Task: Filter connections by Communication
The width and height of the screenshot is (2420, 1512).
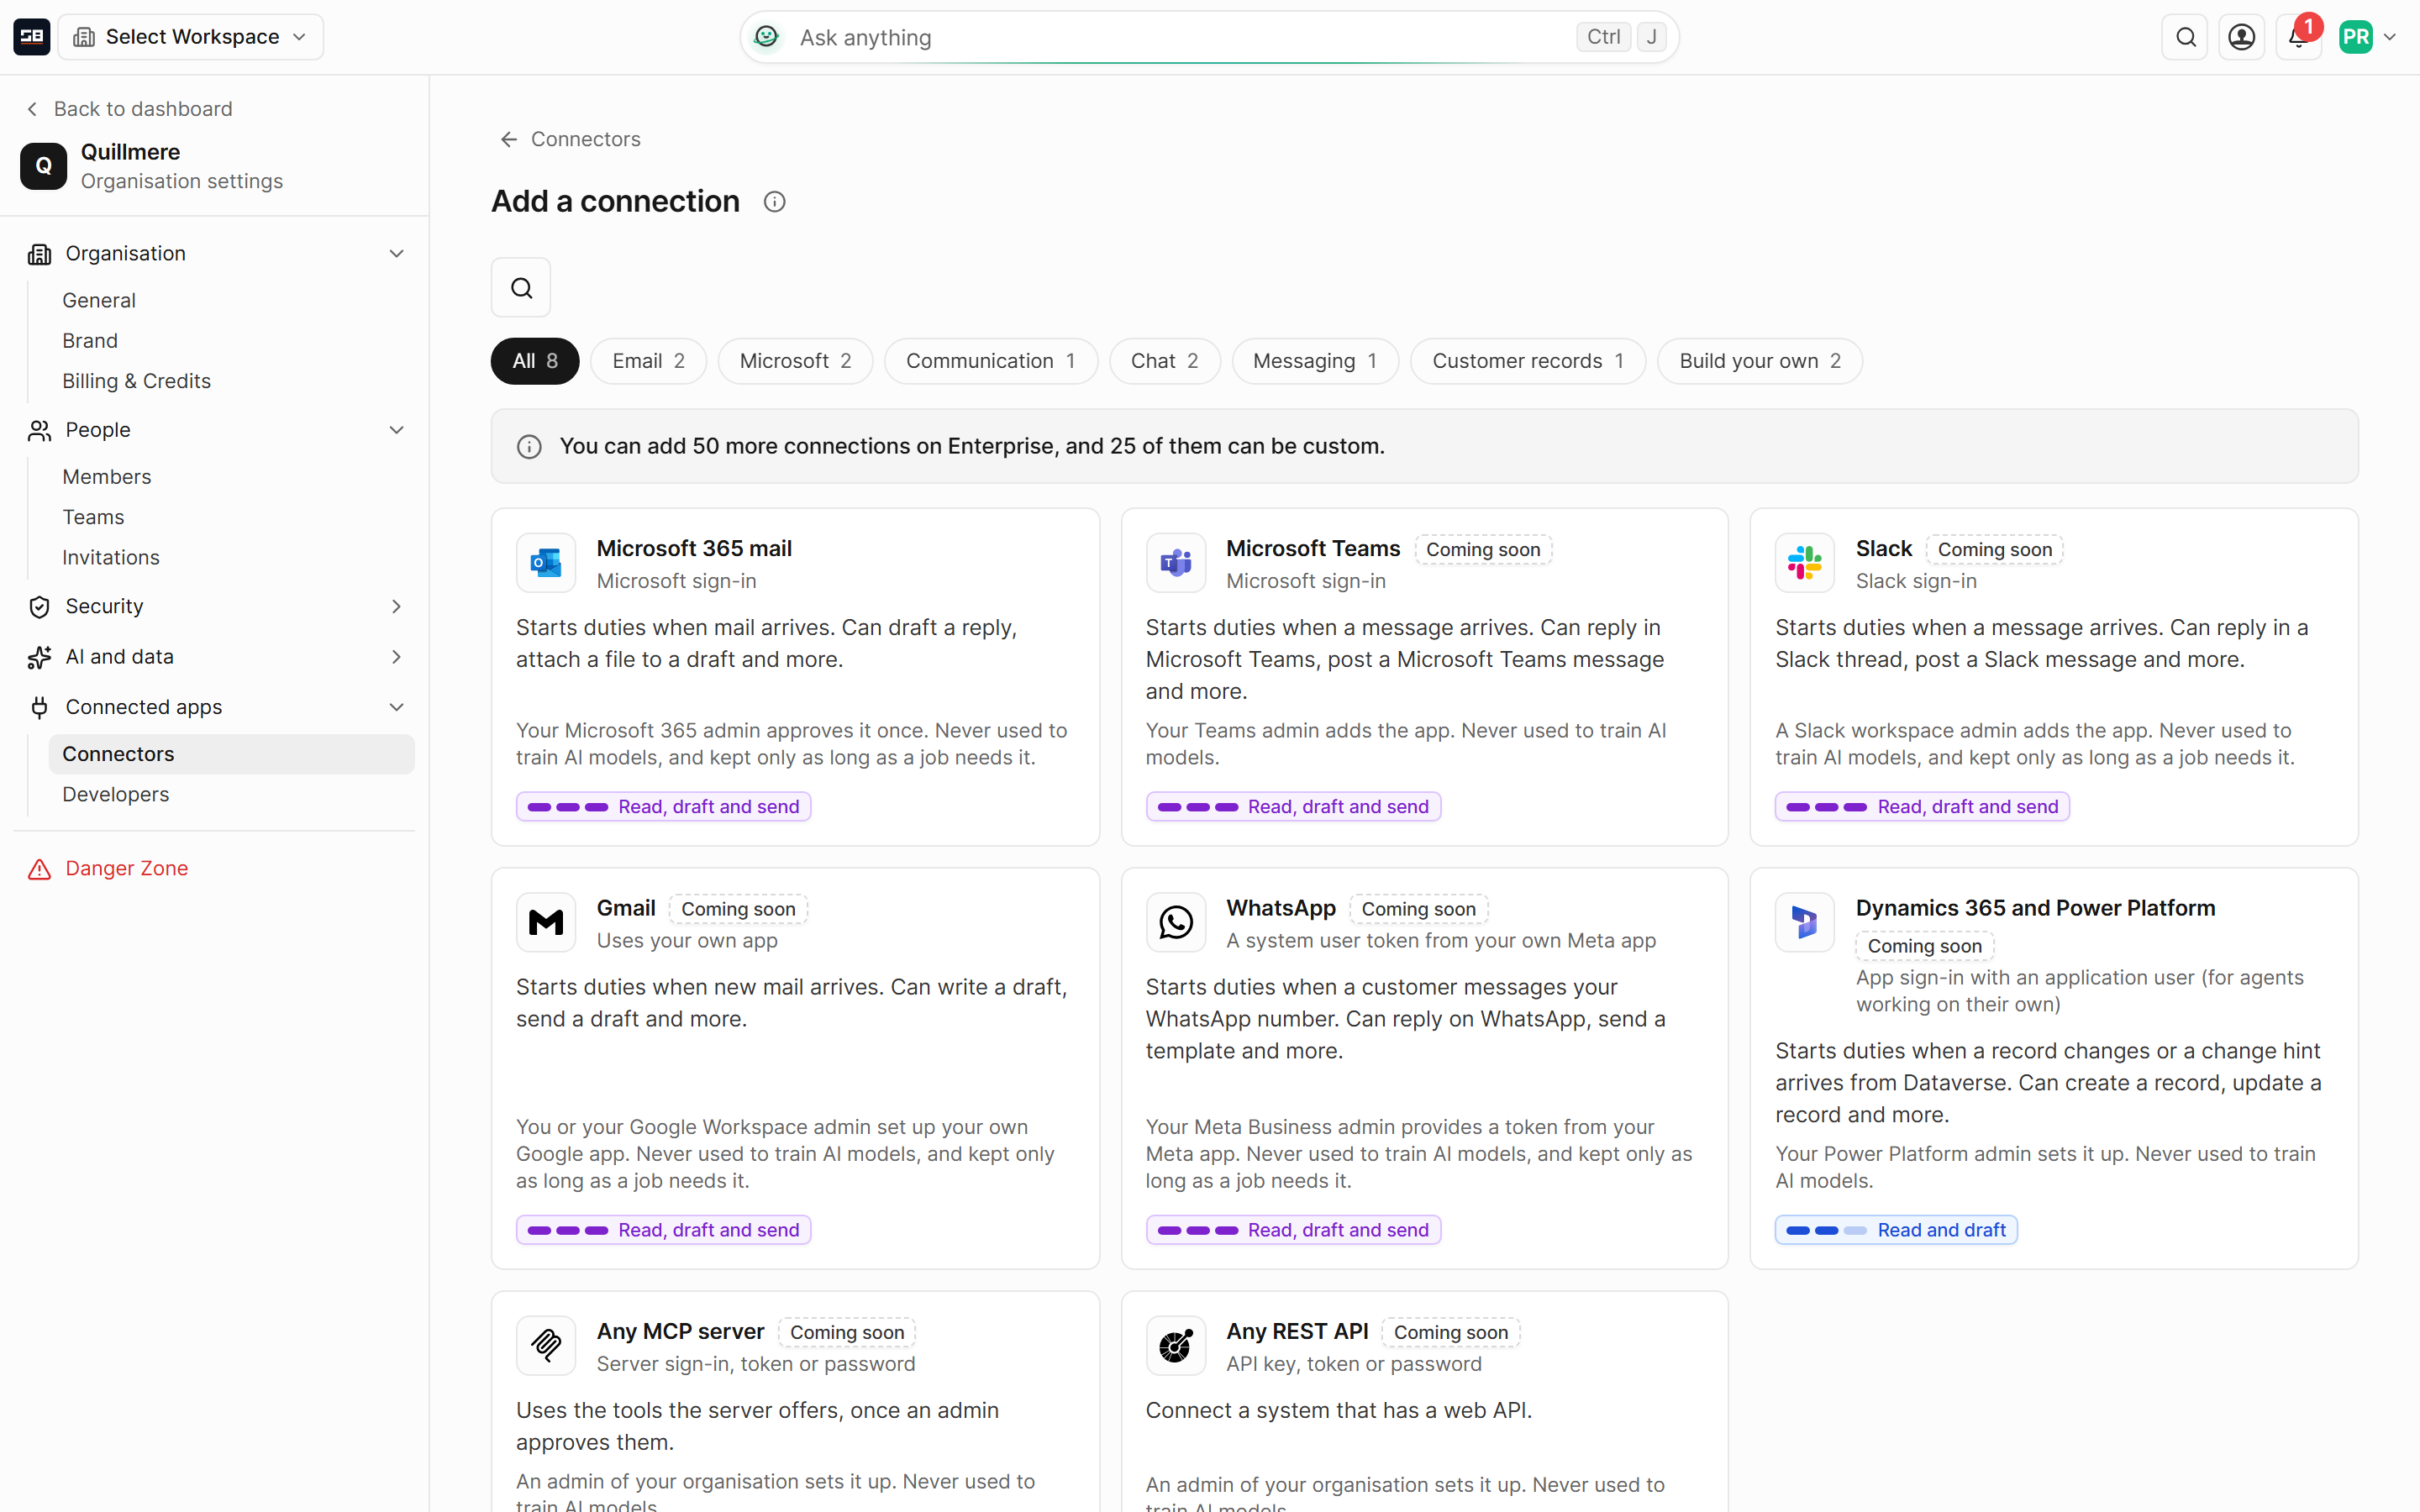Action: tap(991, 361)
